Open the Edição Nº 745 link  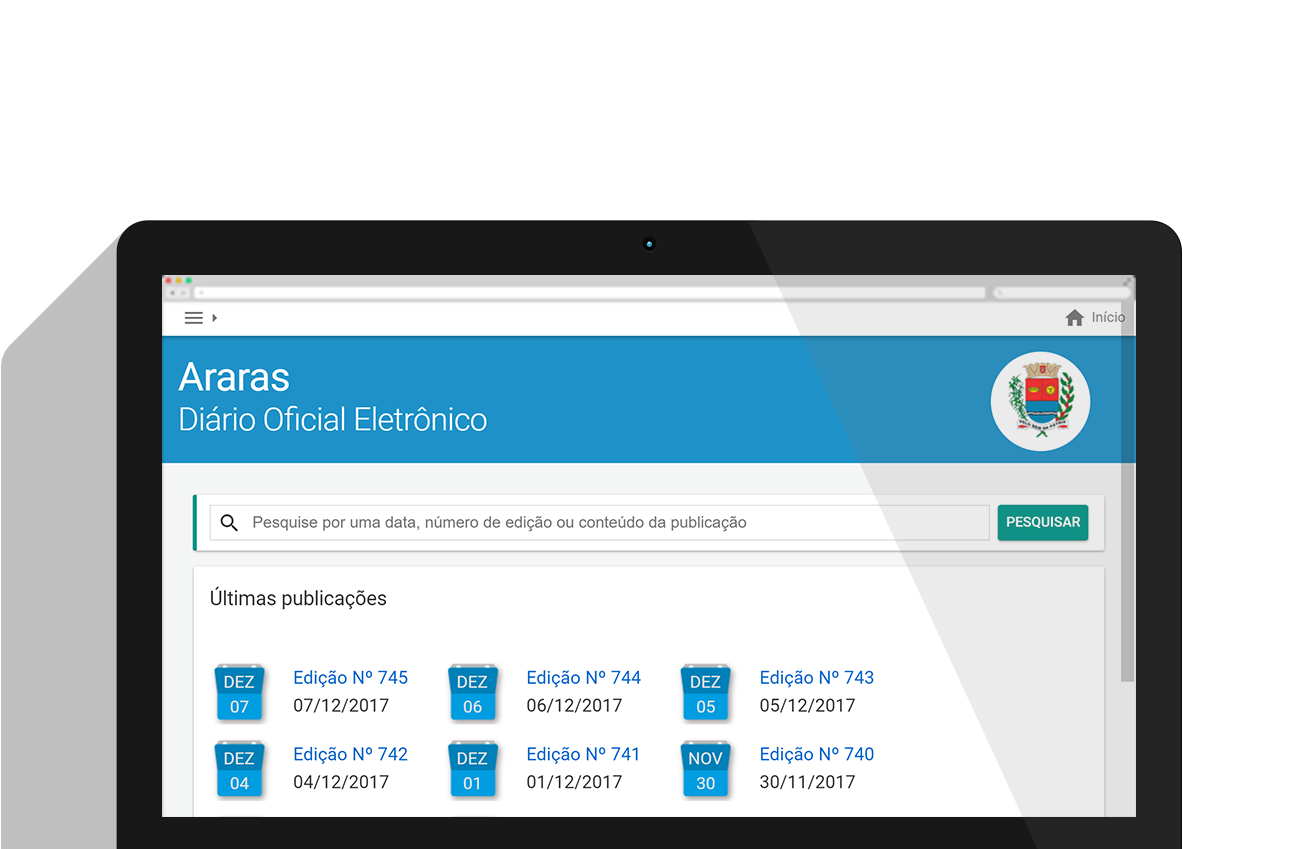coord(350,678)
